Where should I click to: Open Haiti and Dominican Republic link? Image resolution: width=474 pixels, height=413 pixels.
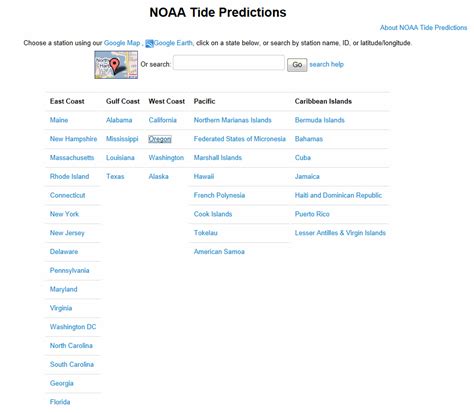click(338, 195)
